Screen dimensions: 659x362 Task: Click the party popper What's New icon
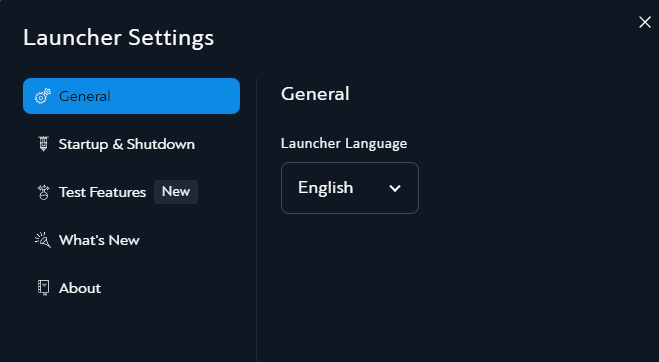(43, 240)
